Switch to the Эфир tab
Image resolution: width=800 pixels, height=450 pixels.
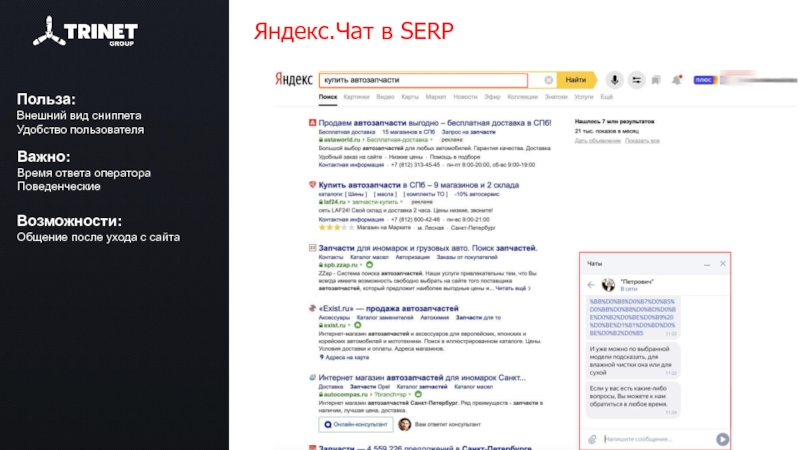(492, 97)
